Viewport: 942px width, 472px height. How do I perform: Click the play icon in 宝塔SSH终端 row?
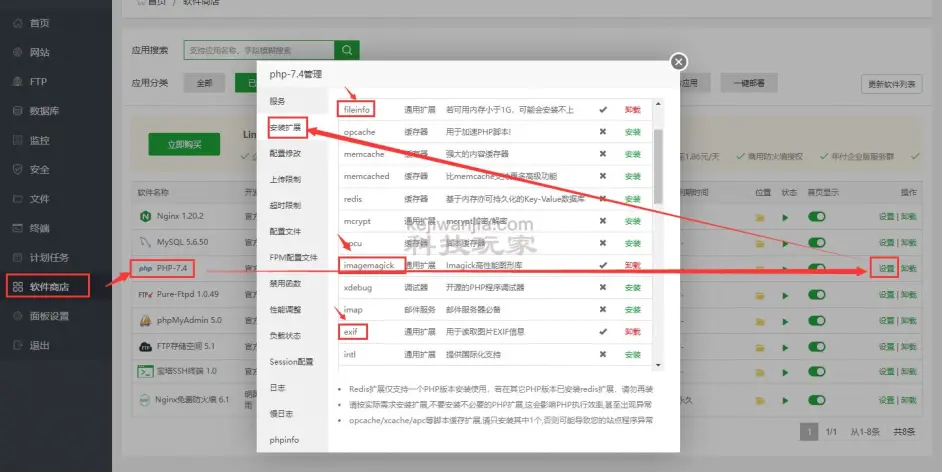click(x=785, y=373)
